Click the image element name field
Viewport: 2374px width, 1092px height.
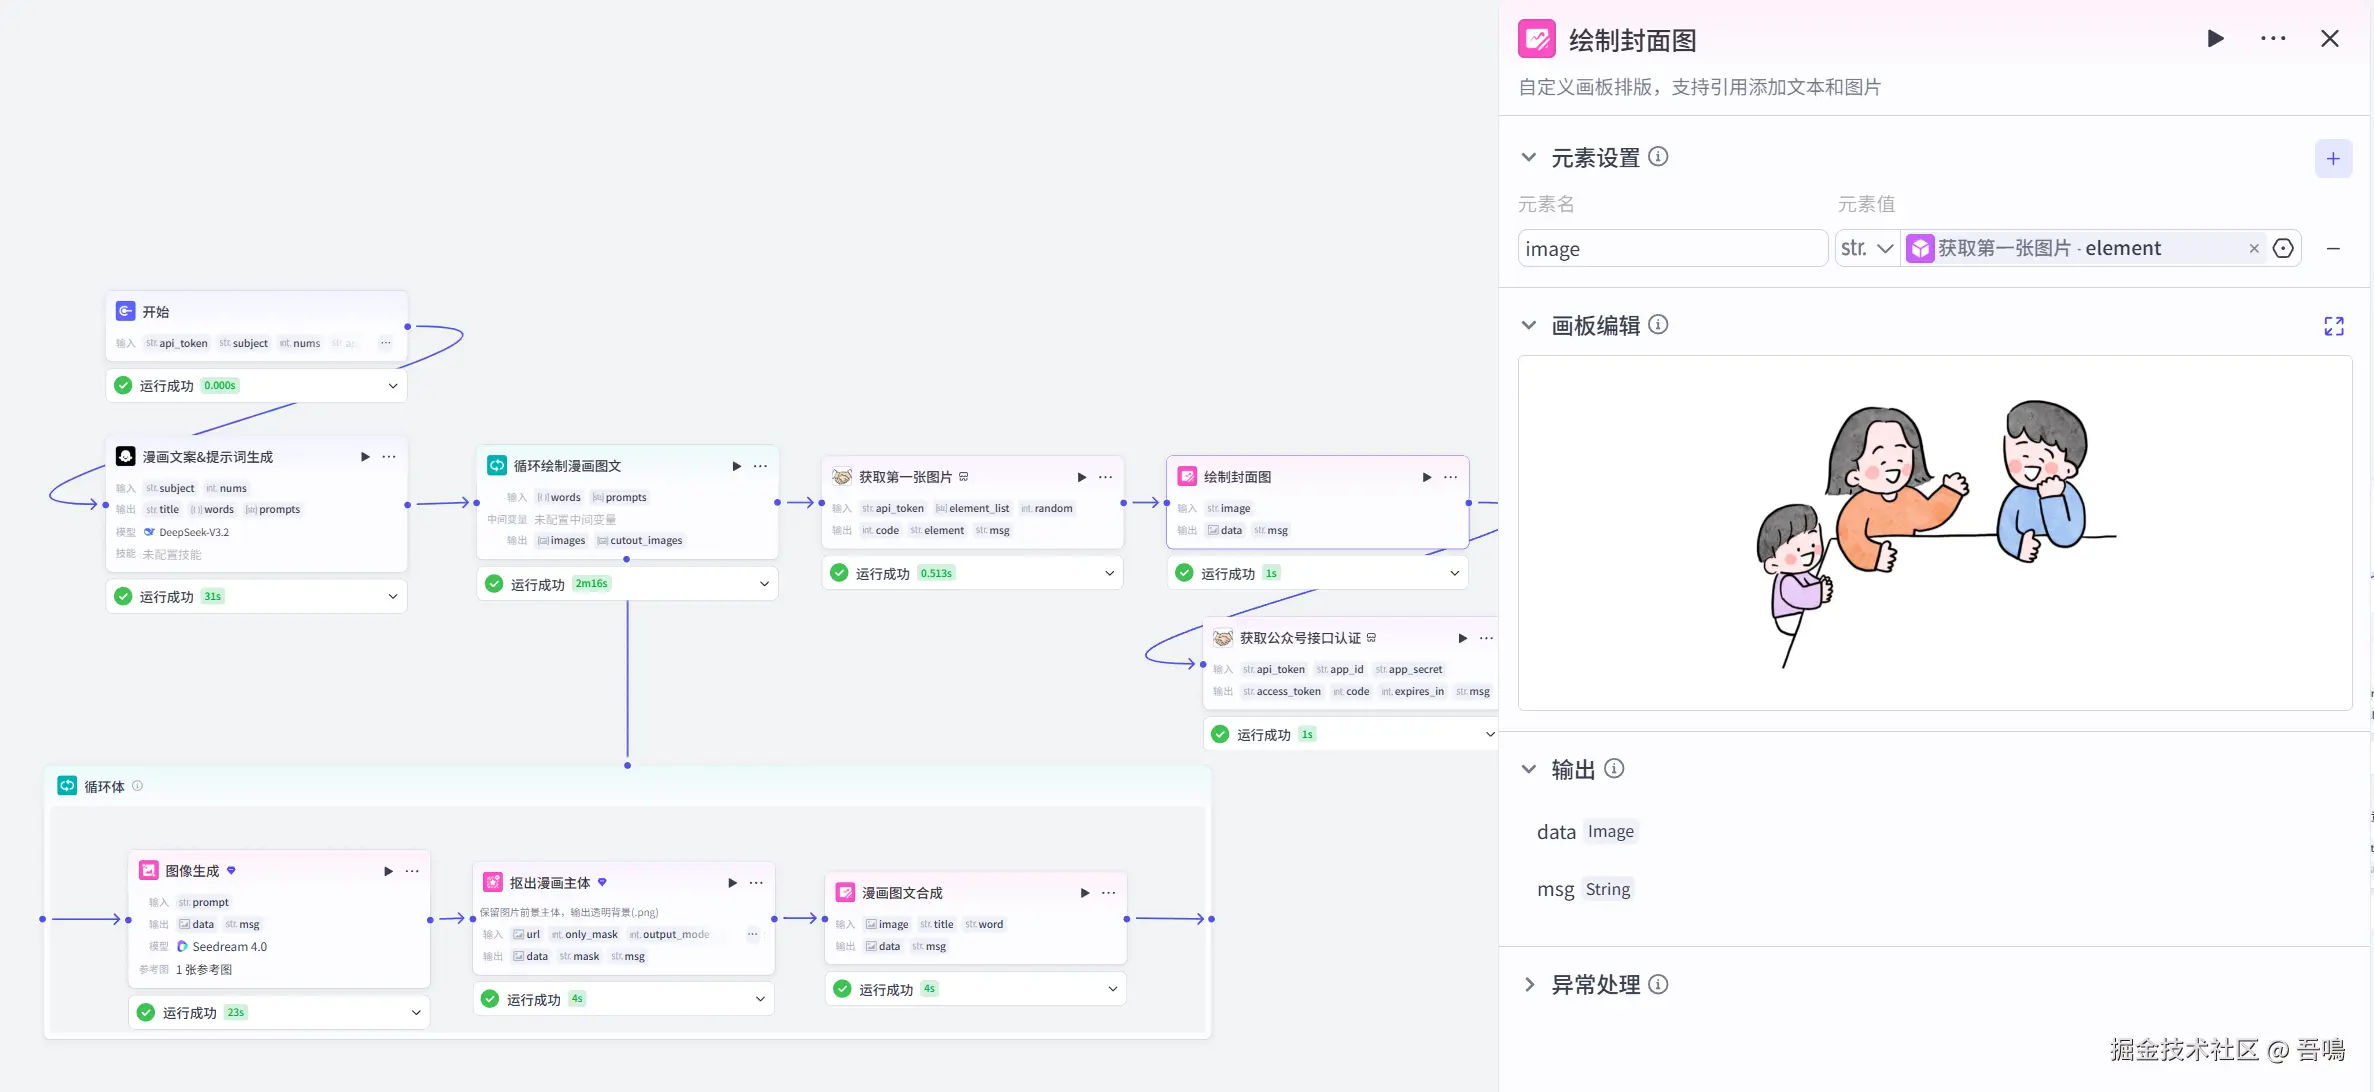(x=1671, y=249)
